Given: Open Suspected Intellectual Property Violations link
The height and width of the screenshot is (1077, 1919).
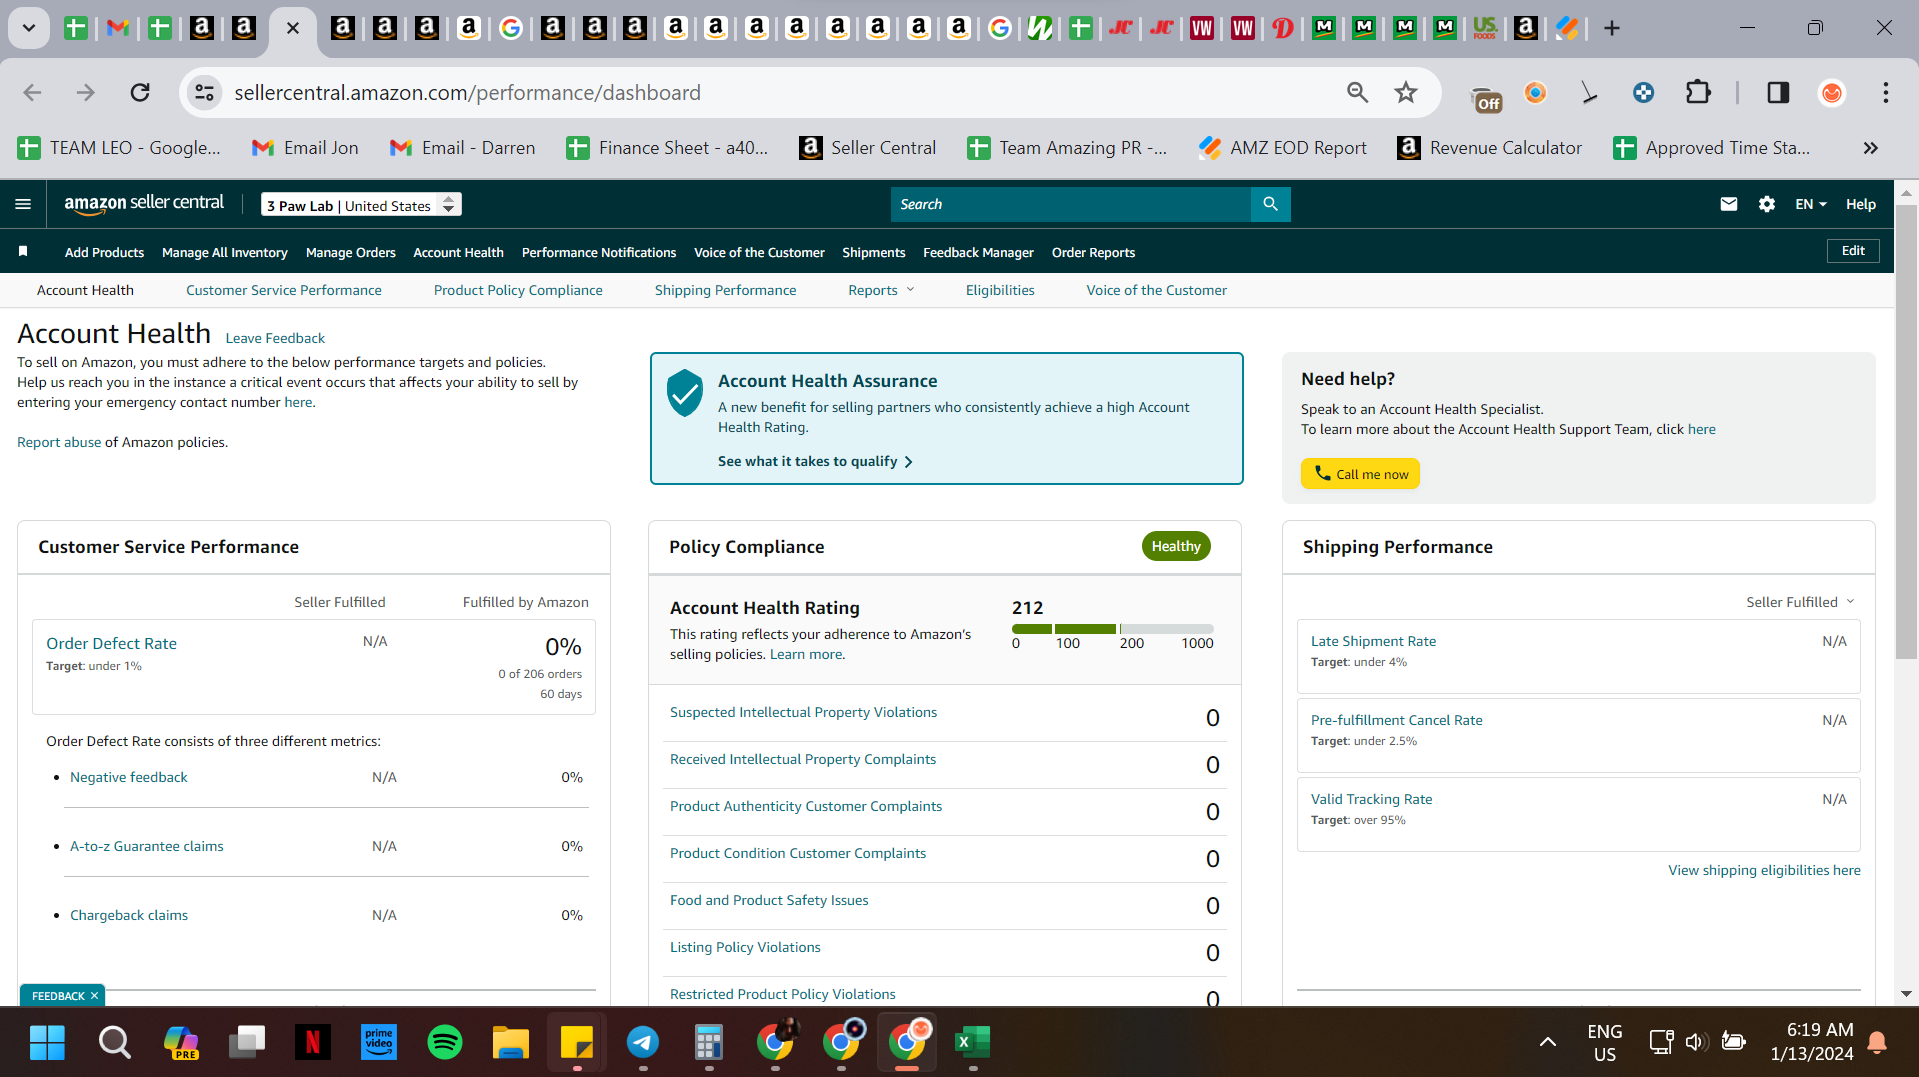Looking at the screenshot, I should pos(803,712).
